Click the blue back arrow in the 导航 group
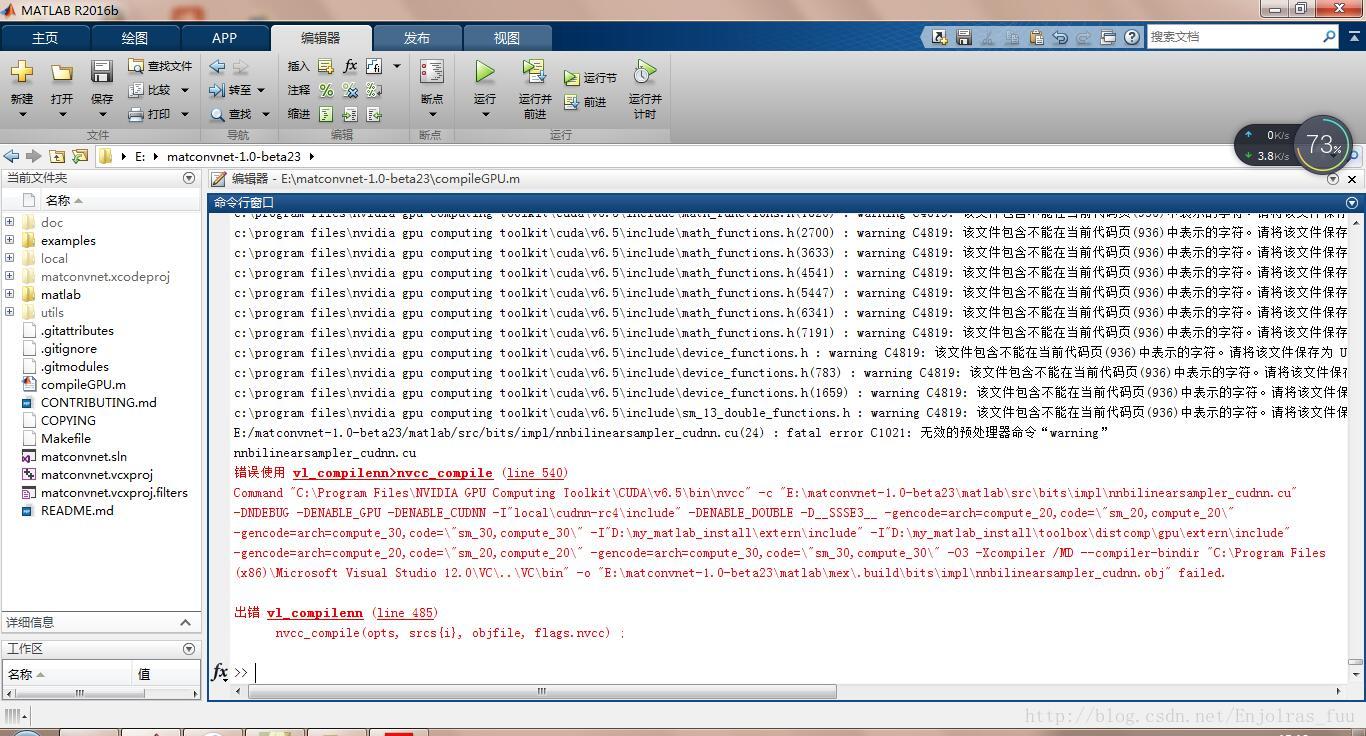This screenshot has height=736, width=1366. (x=217, y=66)
